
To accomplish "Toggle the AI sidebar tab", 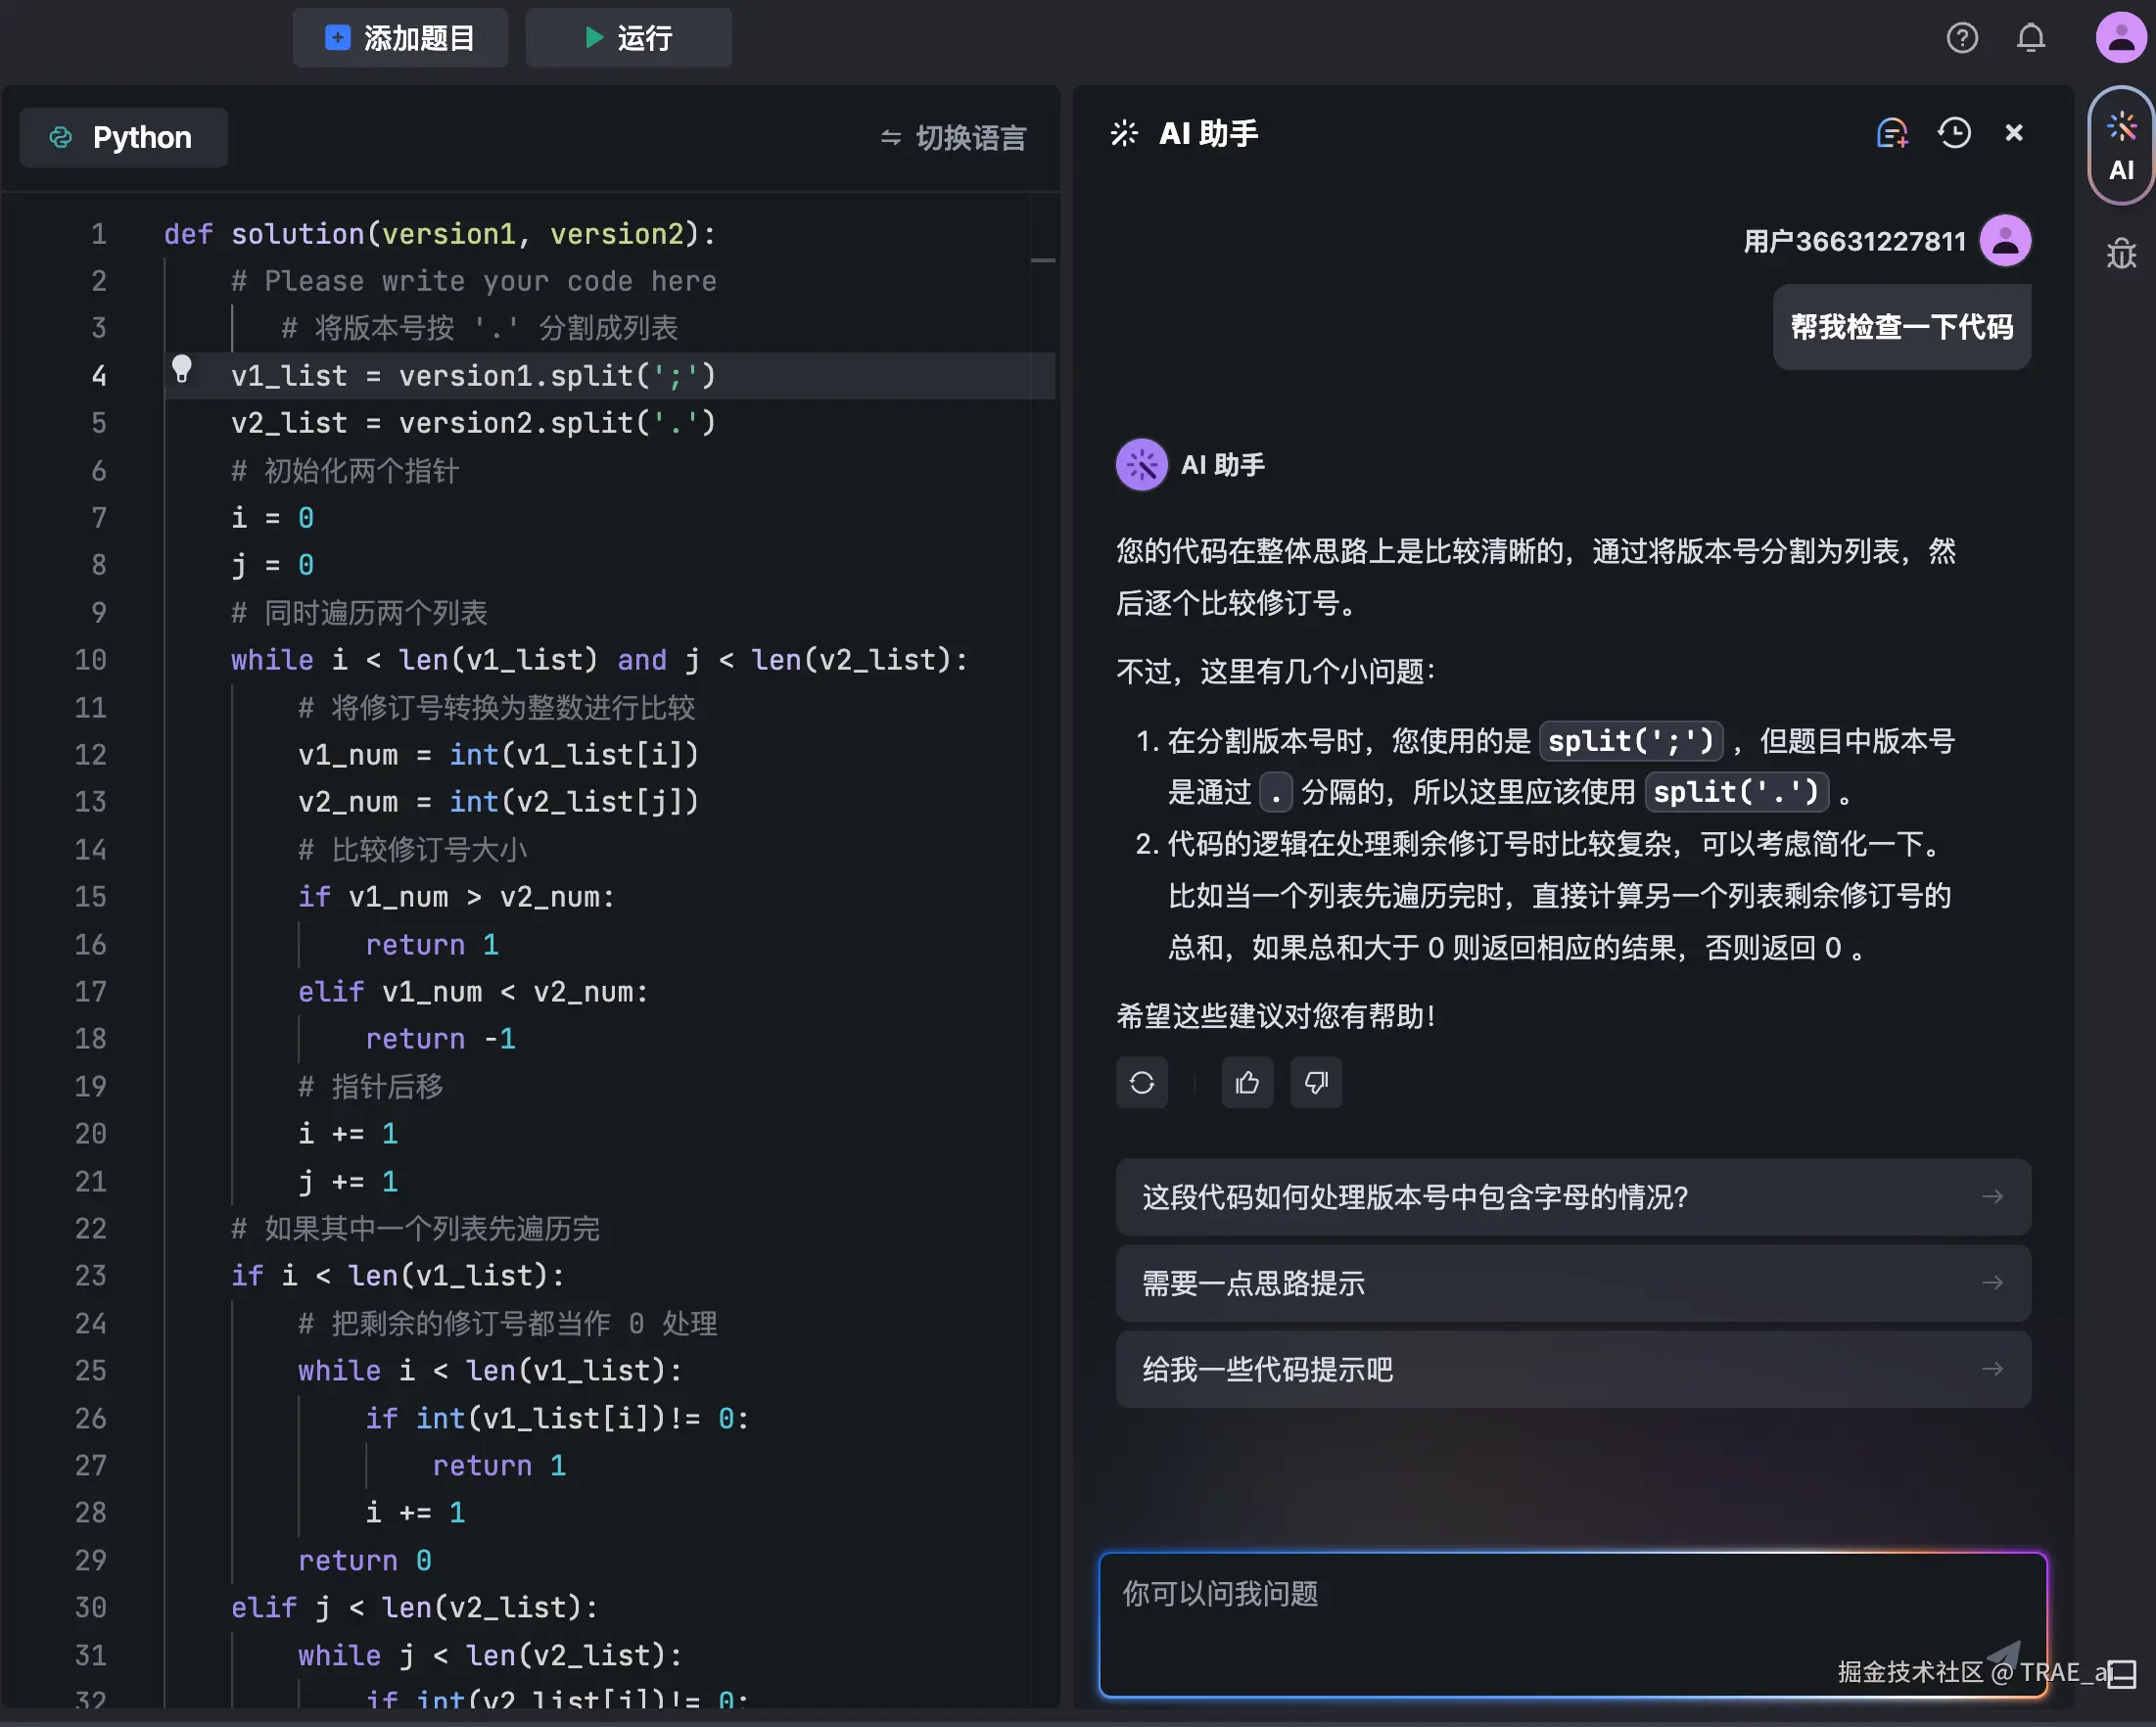I will click(x=2121, y=146).
